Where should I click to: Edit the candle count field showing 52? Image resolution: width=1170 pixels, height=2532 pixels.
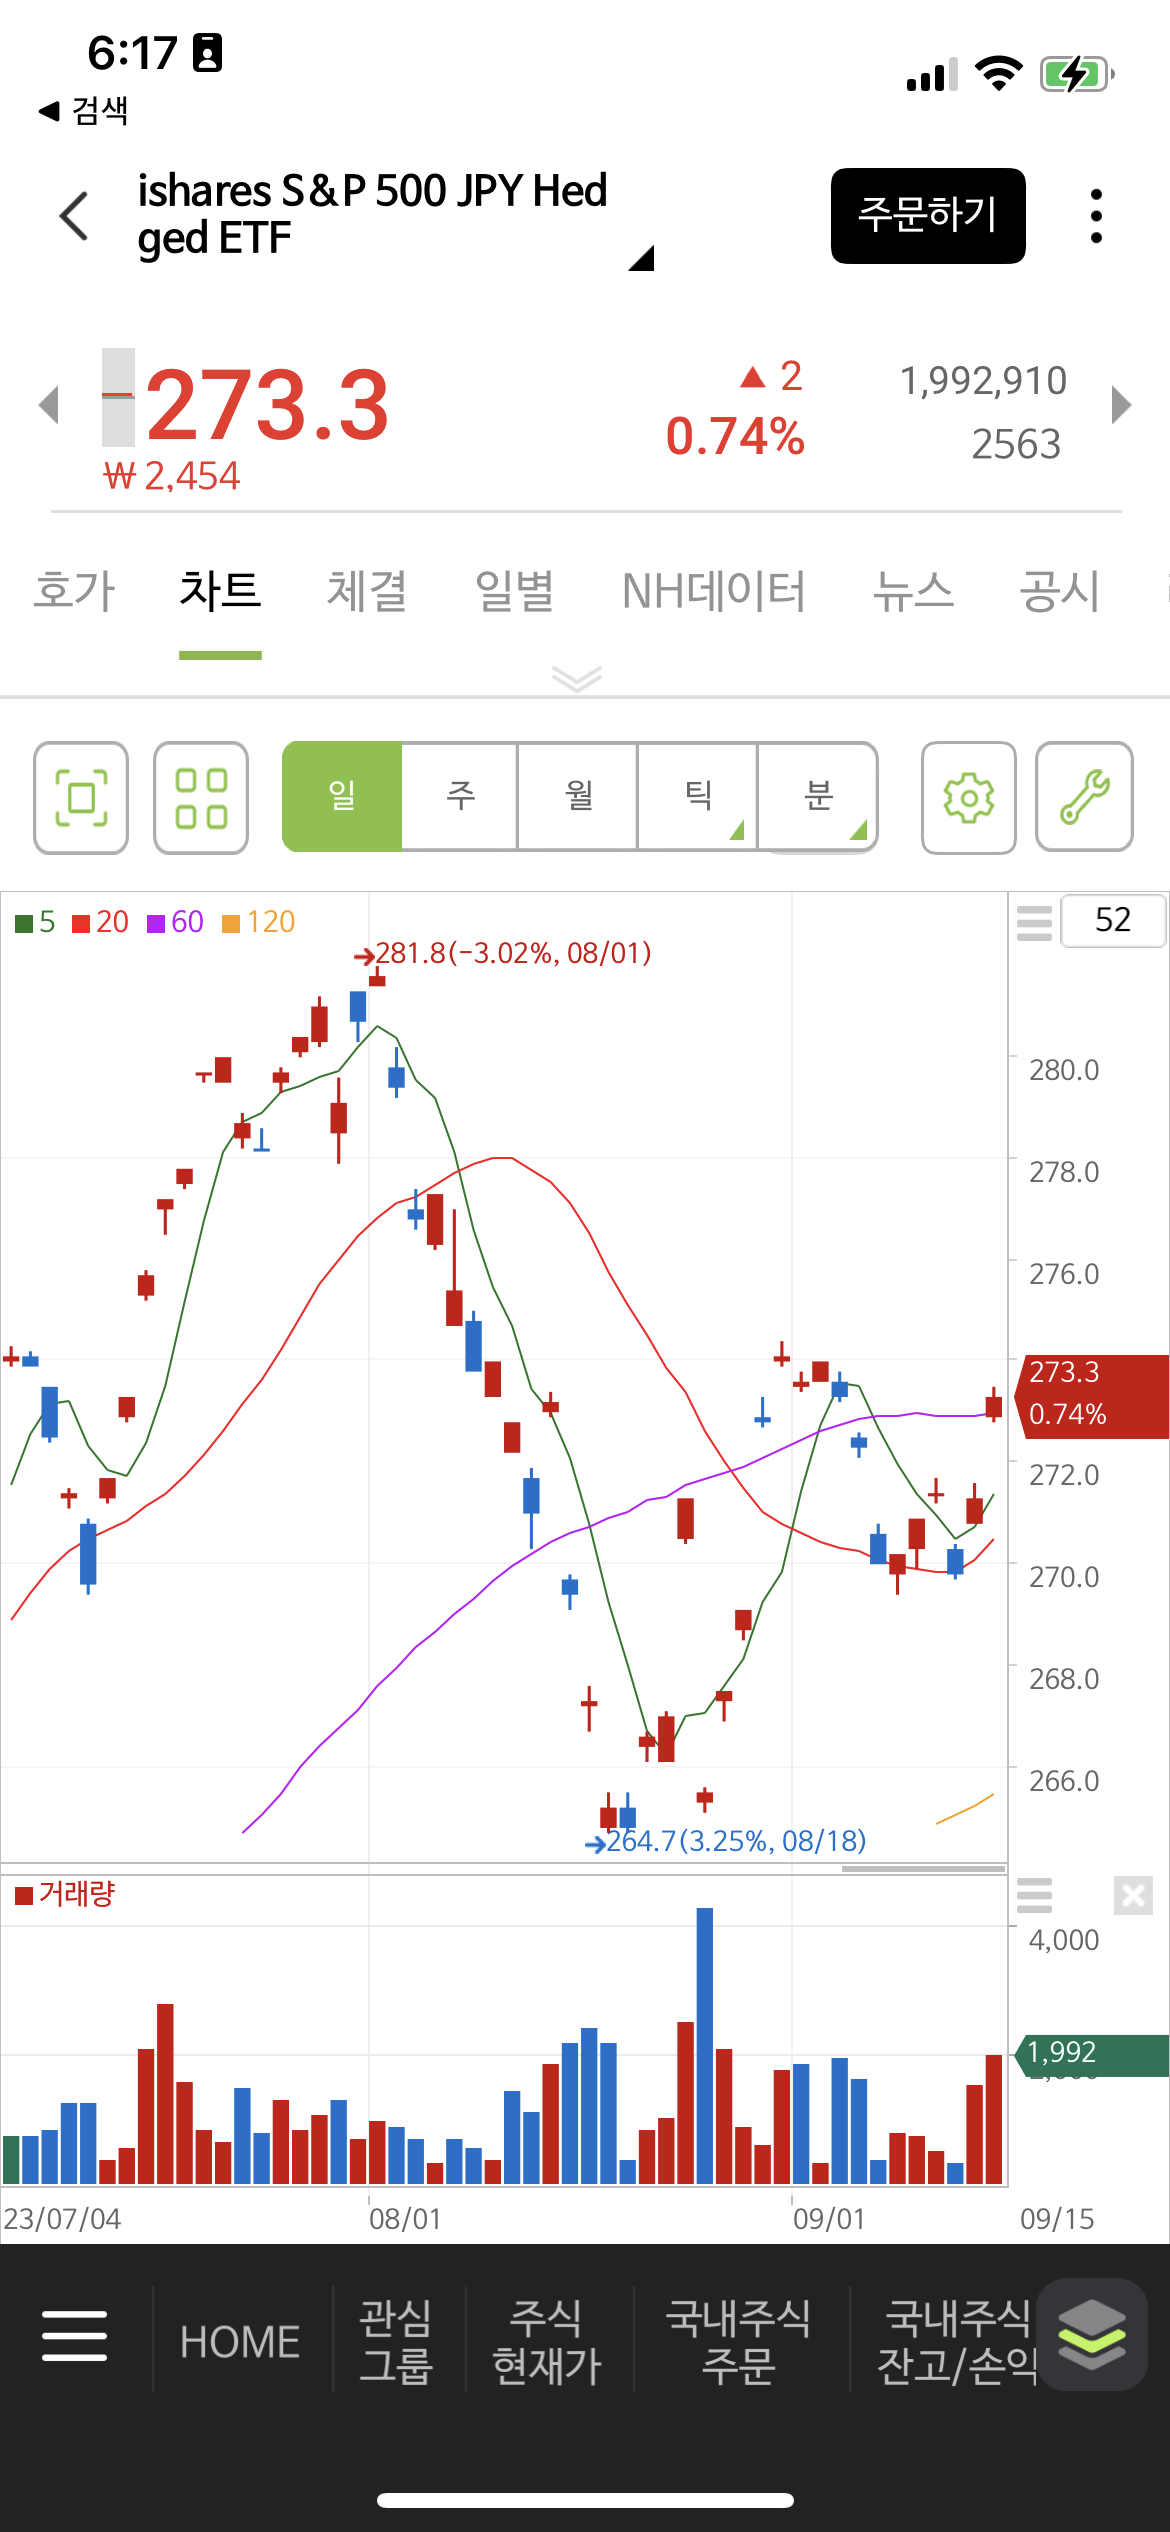[1112, 920]
